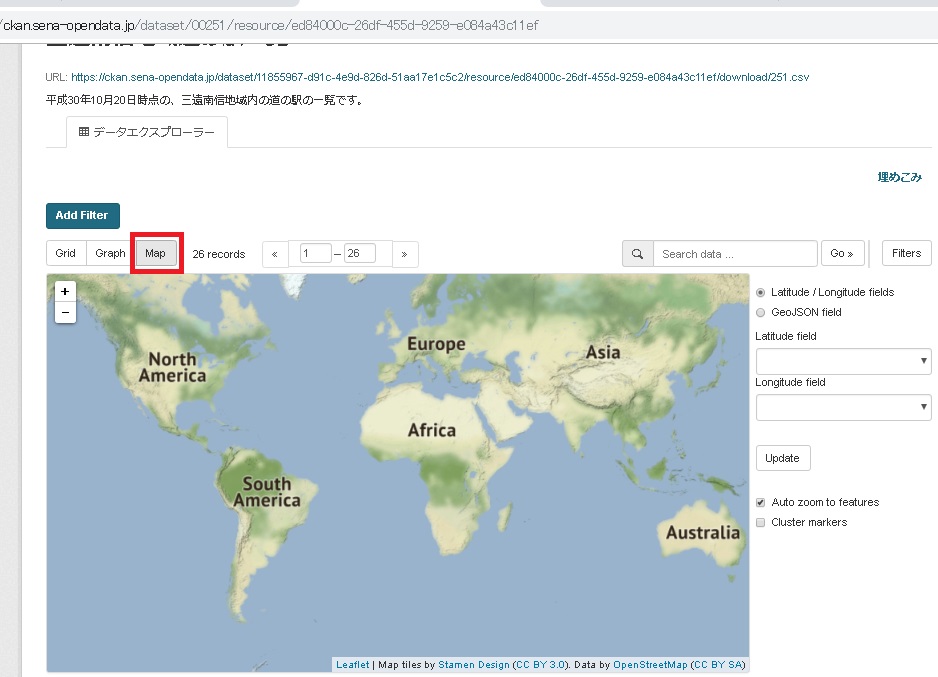Click the search magnifier icon
Screen dimensions: 938x677
tap(637, 254)
